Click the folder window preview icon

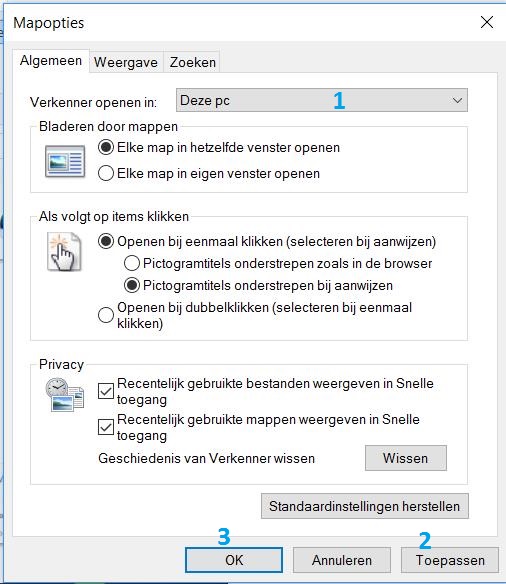tap(65, 162)
